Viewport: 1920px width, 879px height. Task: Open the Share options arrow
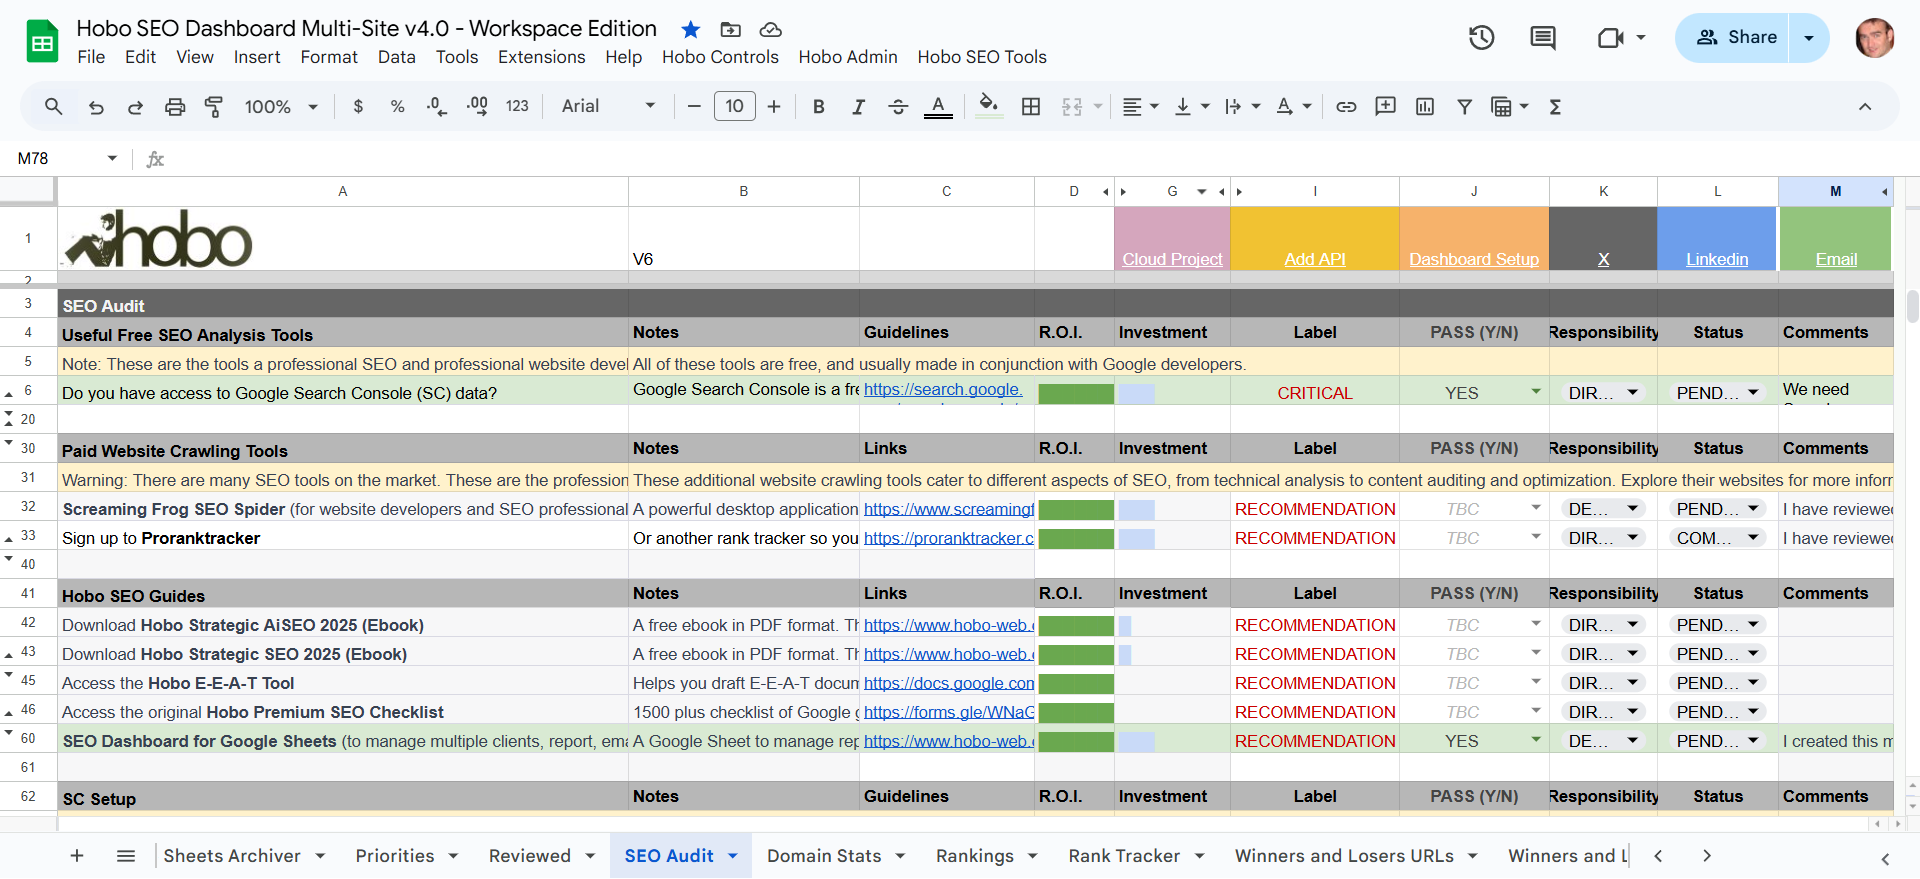click(1808, 38)
